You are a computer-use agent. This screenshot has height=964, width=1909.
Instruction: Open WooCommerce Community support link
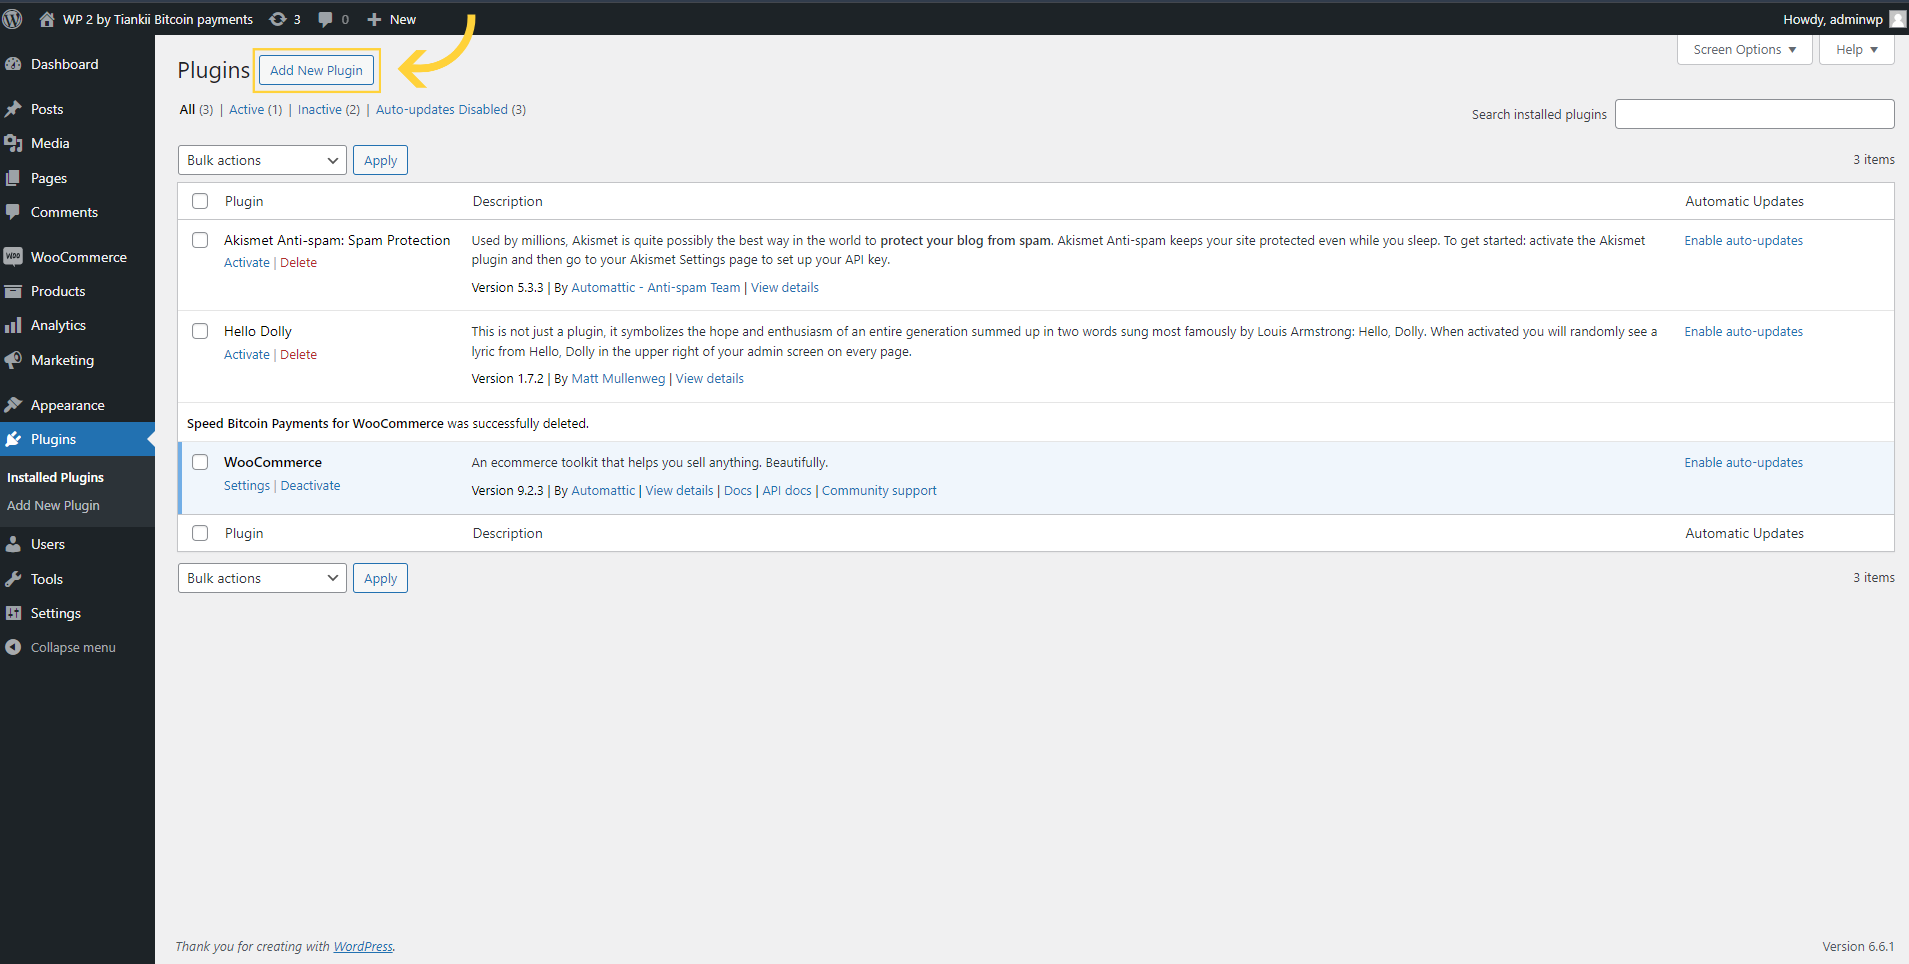879,490
